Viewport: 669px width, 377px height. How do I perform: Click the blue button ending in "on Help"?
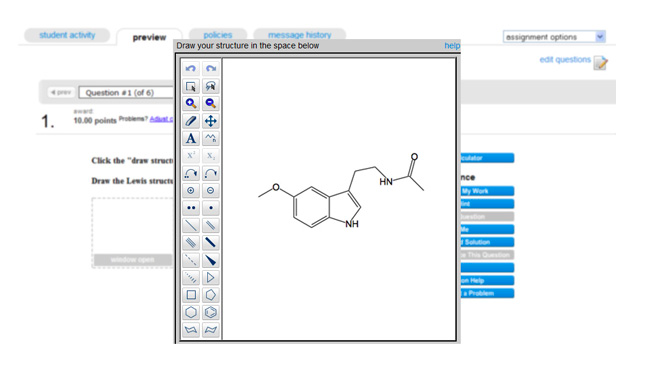(487, 280)
